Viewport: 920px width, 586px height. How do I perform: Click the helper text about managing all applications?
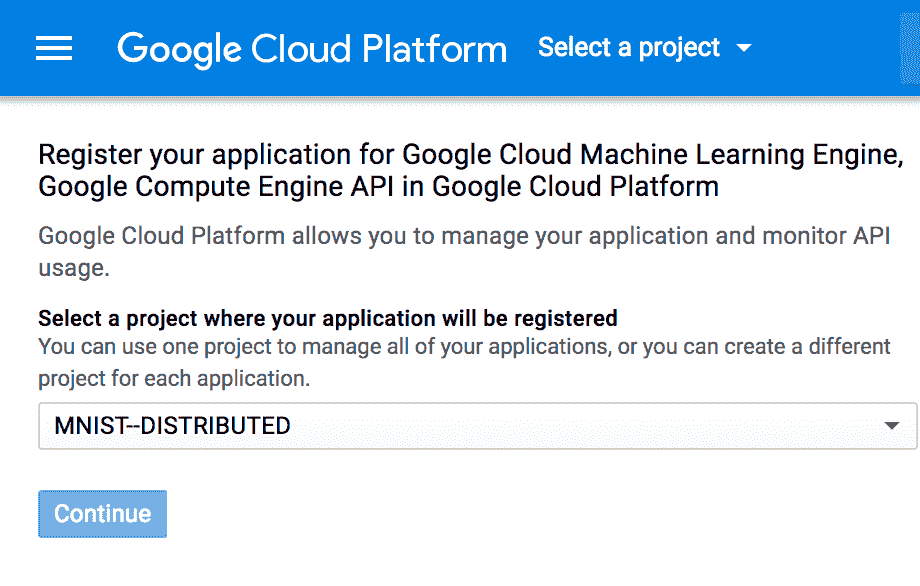464,363
